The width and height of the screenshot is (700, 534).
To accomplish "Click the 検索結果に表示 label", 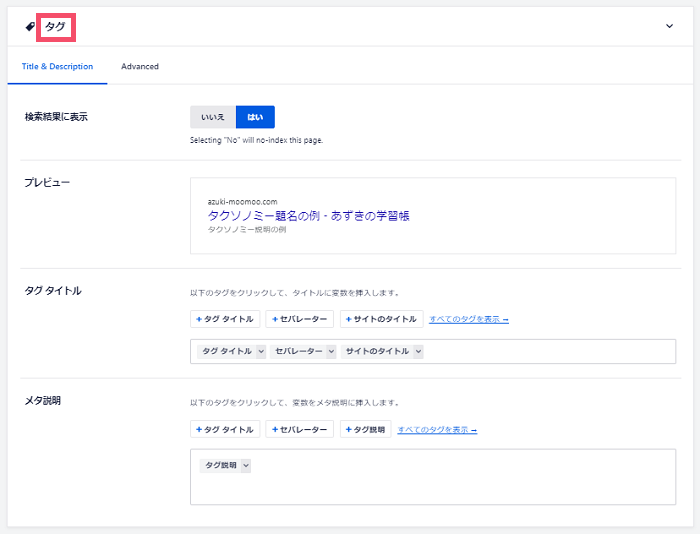I will coord(56,117).
